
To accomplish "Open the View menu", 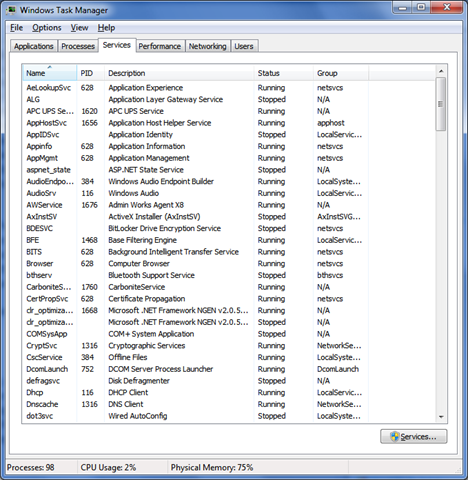I will tap(79, 28).
